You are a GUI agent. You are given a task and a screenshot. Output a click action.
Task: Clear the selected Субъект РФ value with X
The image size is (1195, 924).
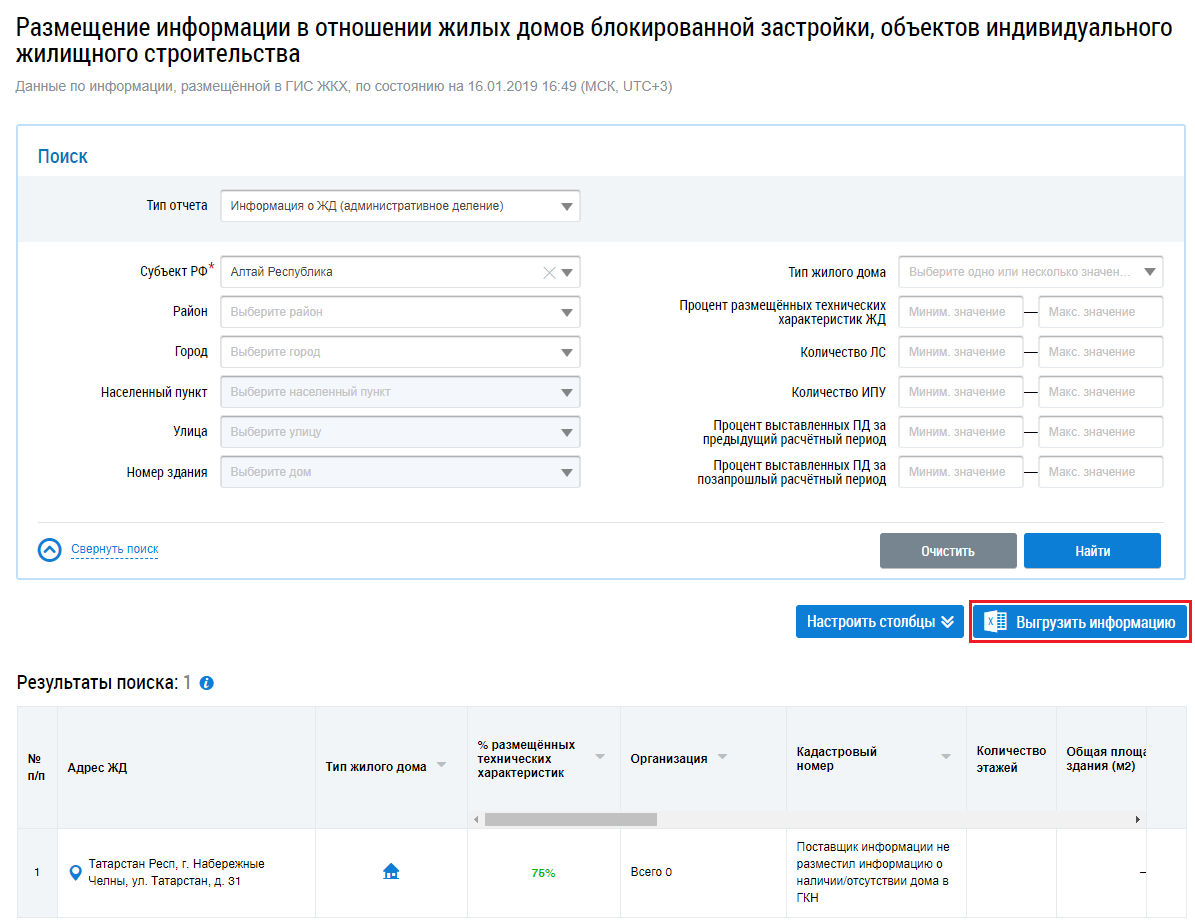pyautogui.click(x=548, y=272)
